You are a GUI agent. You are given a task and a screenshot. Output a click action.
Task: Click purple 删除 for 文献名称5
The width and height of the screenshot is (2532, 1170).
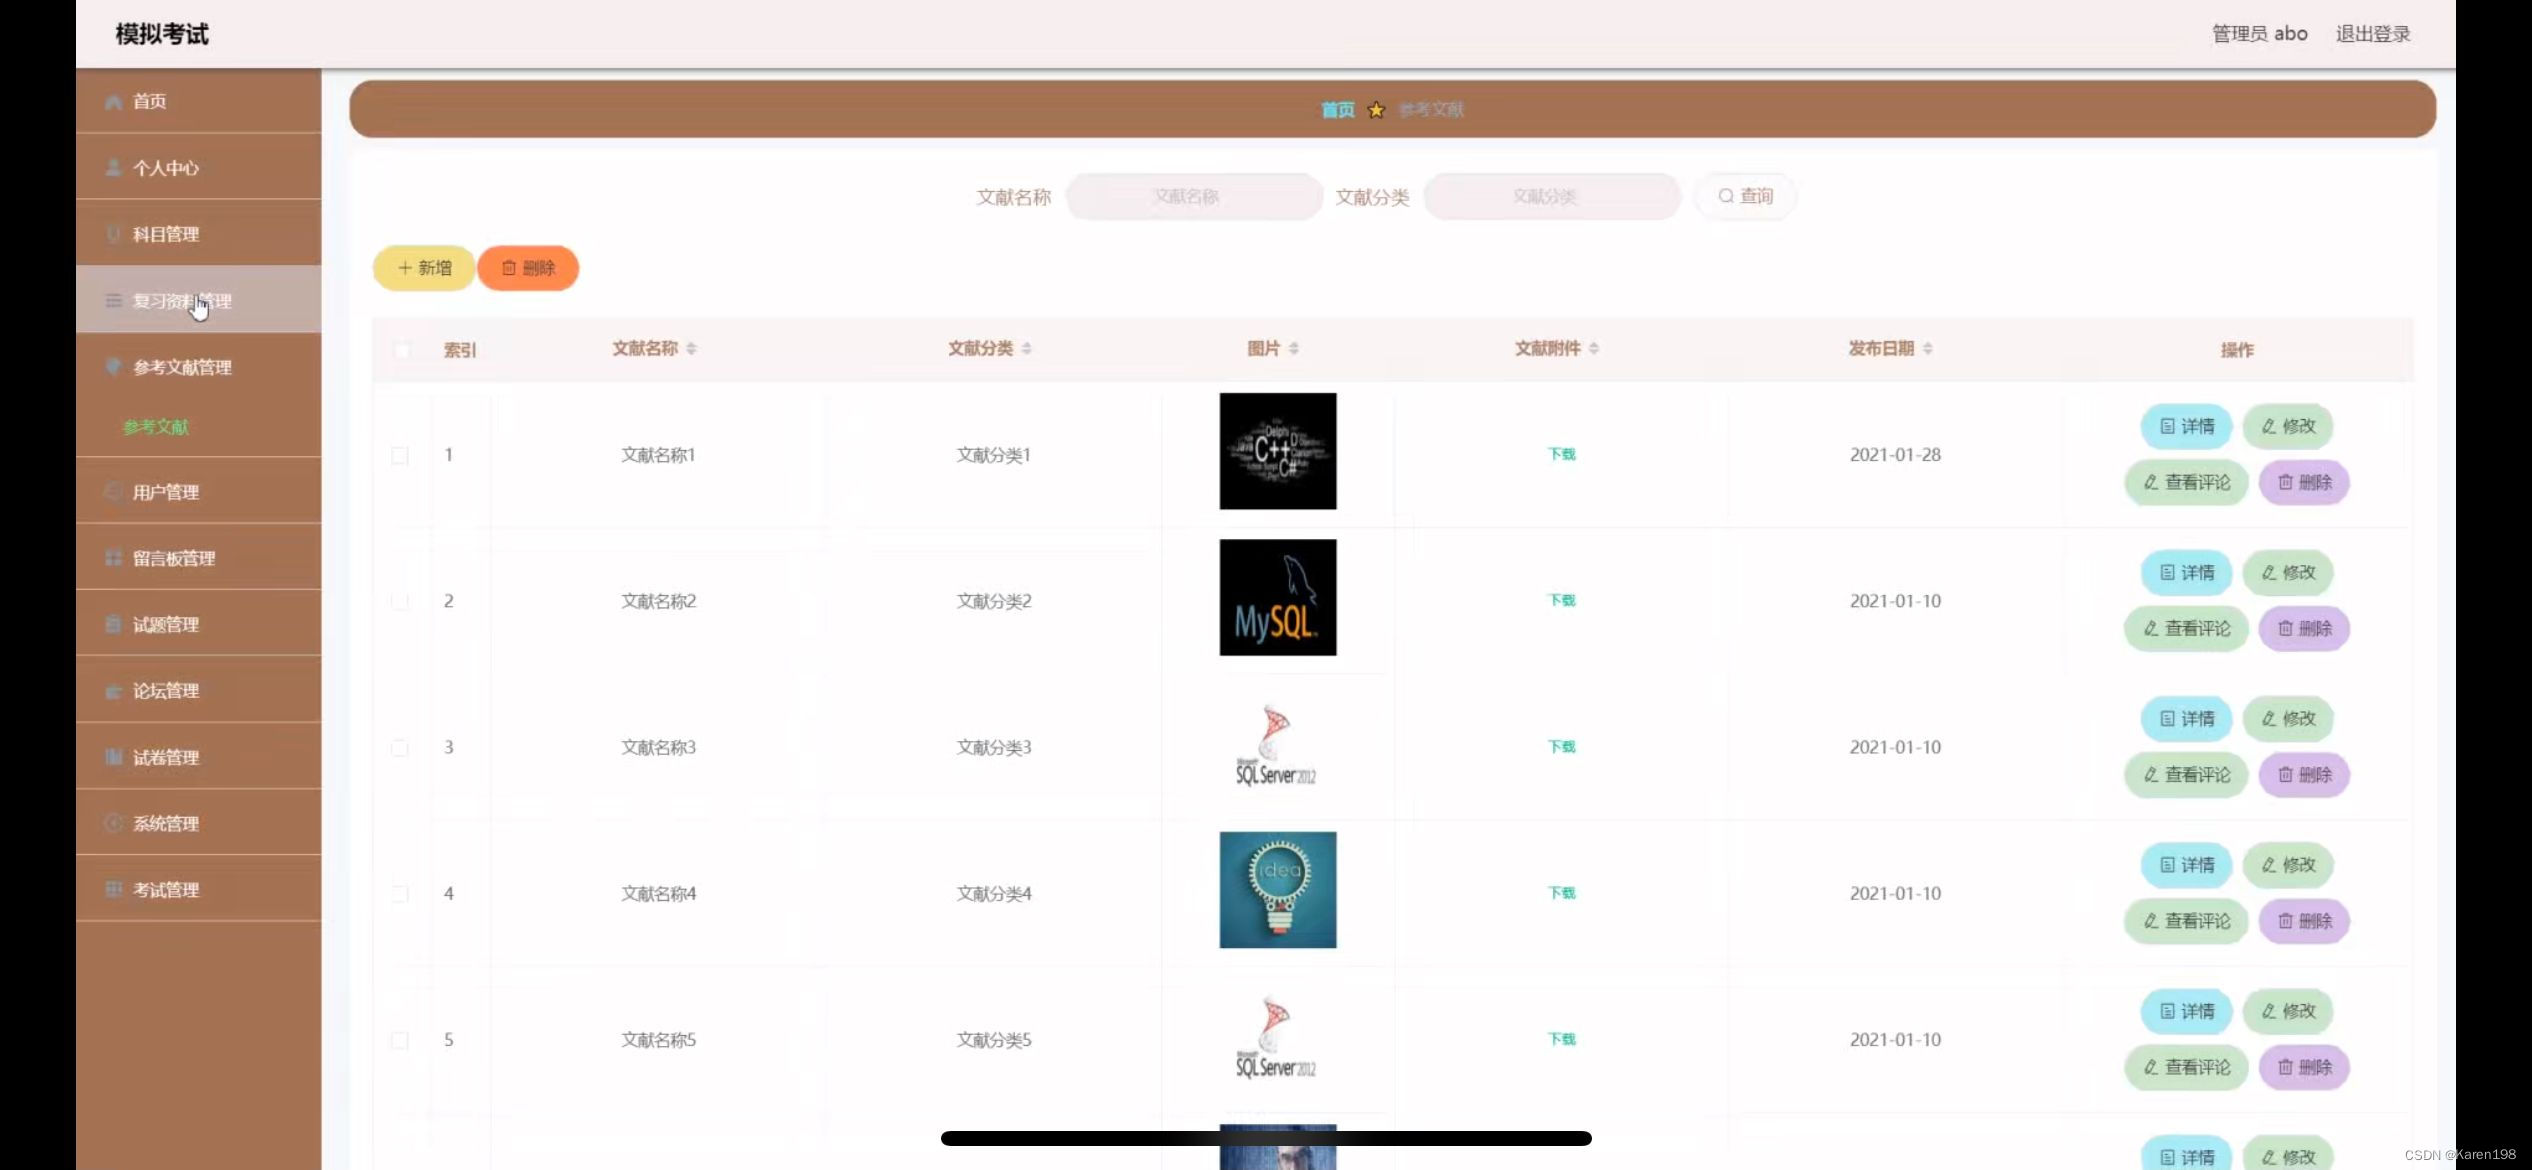[2304, 1067]
